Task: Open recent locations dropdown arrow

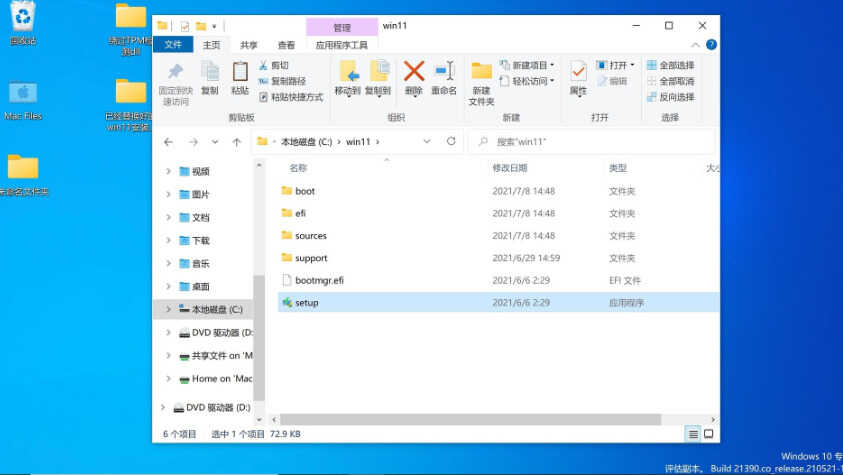Action: [x=215, y=142]
